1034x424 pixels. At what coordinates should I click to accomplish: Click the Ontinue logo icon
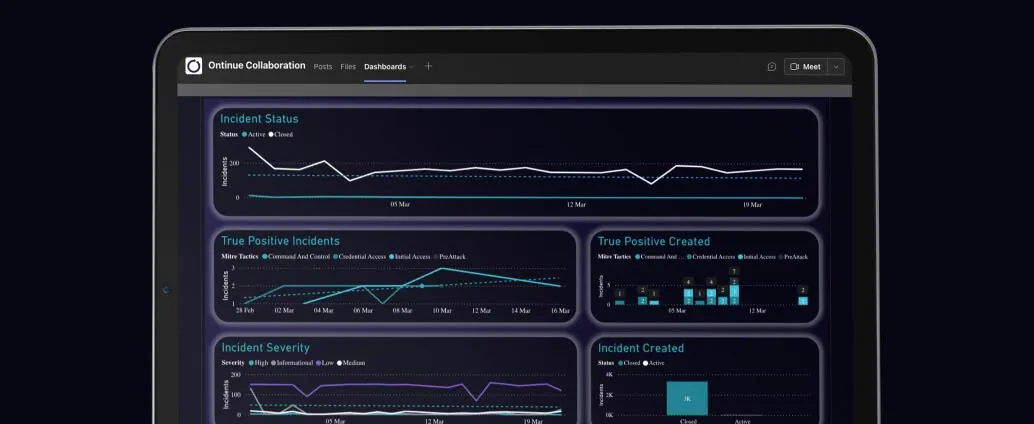[193, 66]
